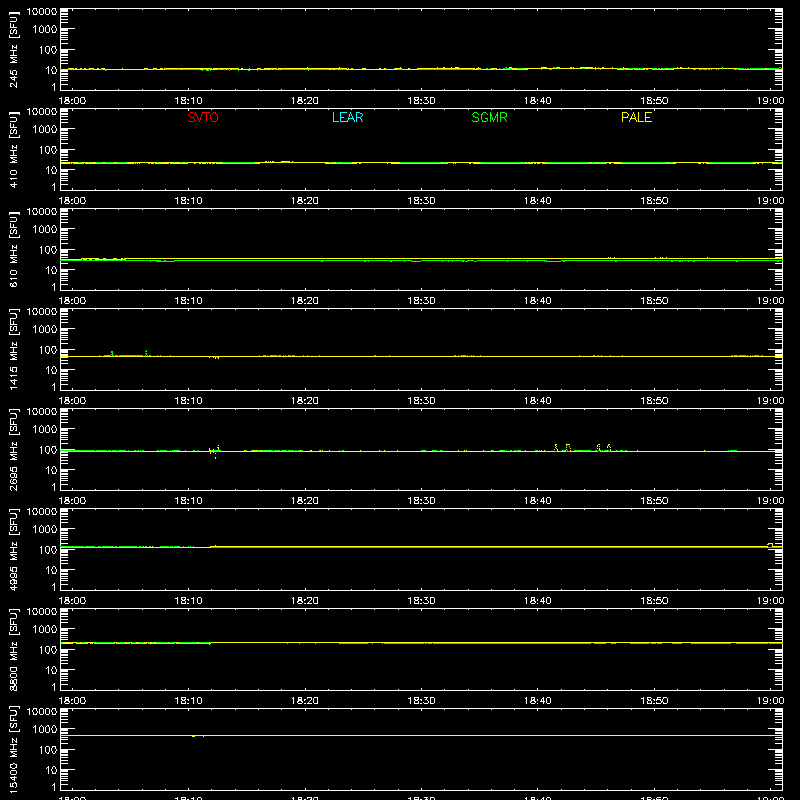Image resolution: width=800 pixels, height=800 pixels.
Task: Click the 1000 tick label on 15400 MHz axis
Action: (x=45, y=730)
